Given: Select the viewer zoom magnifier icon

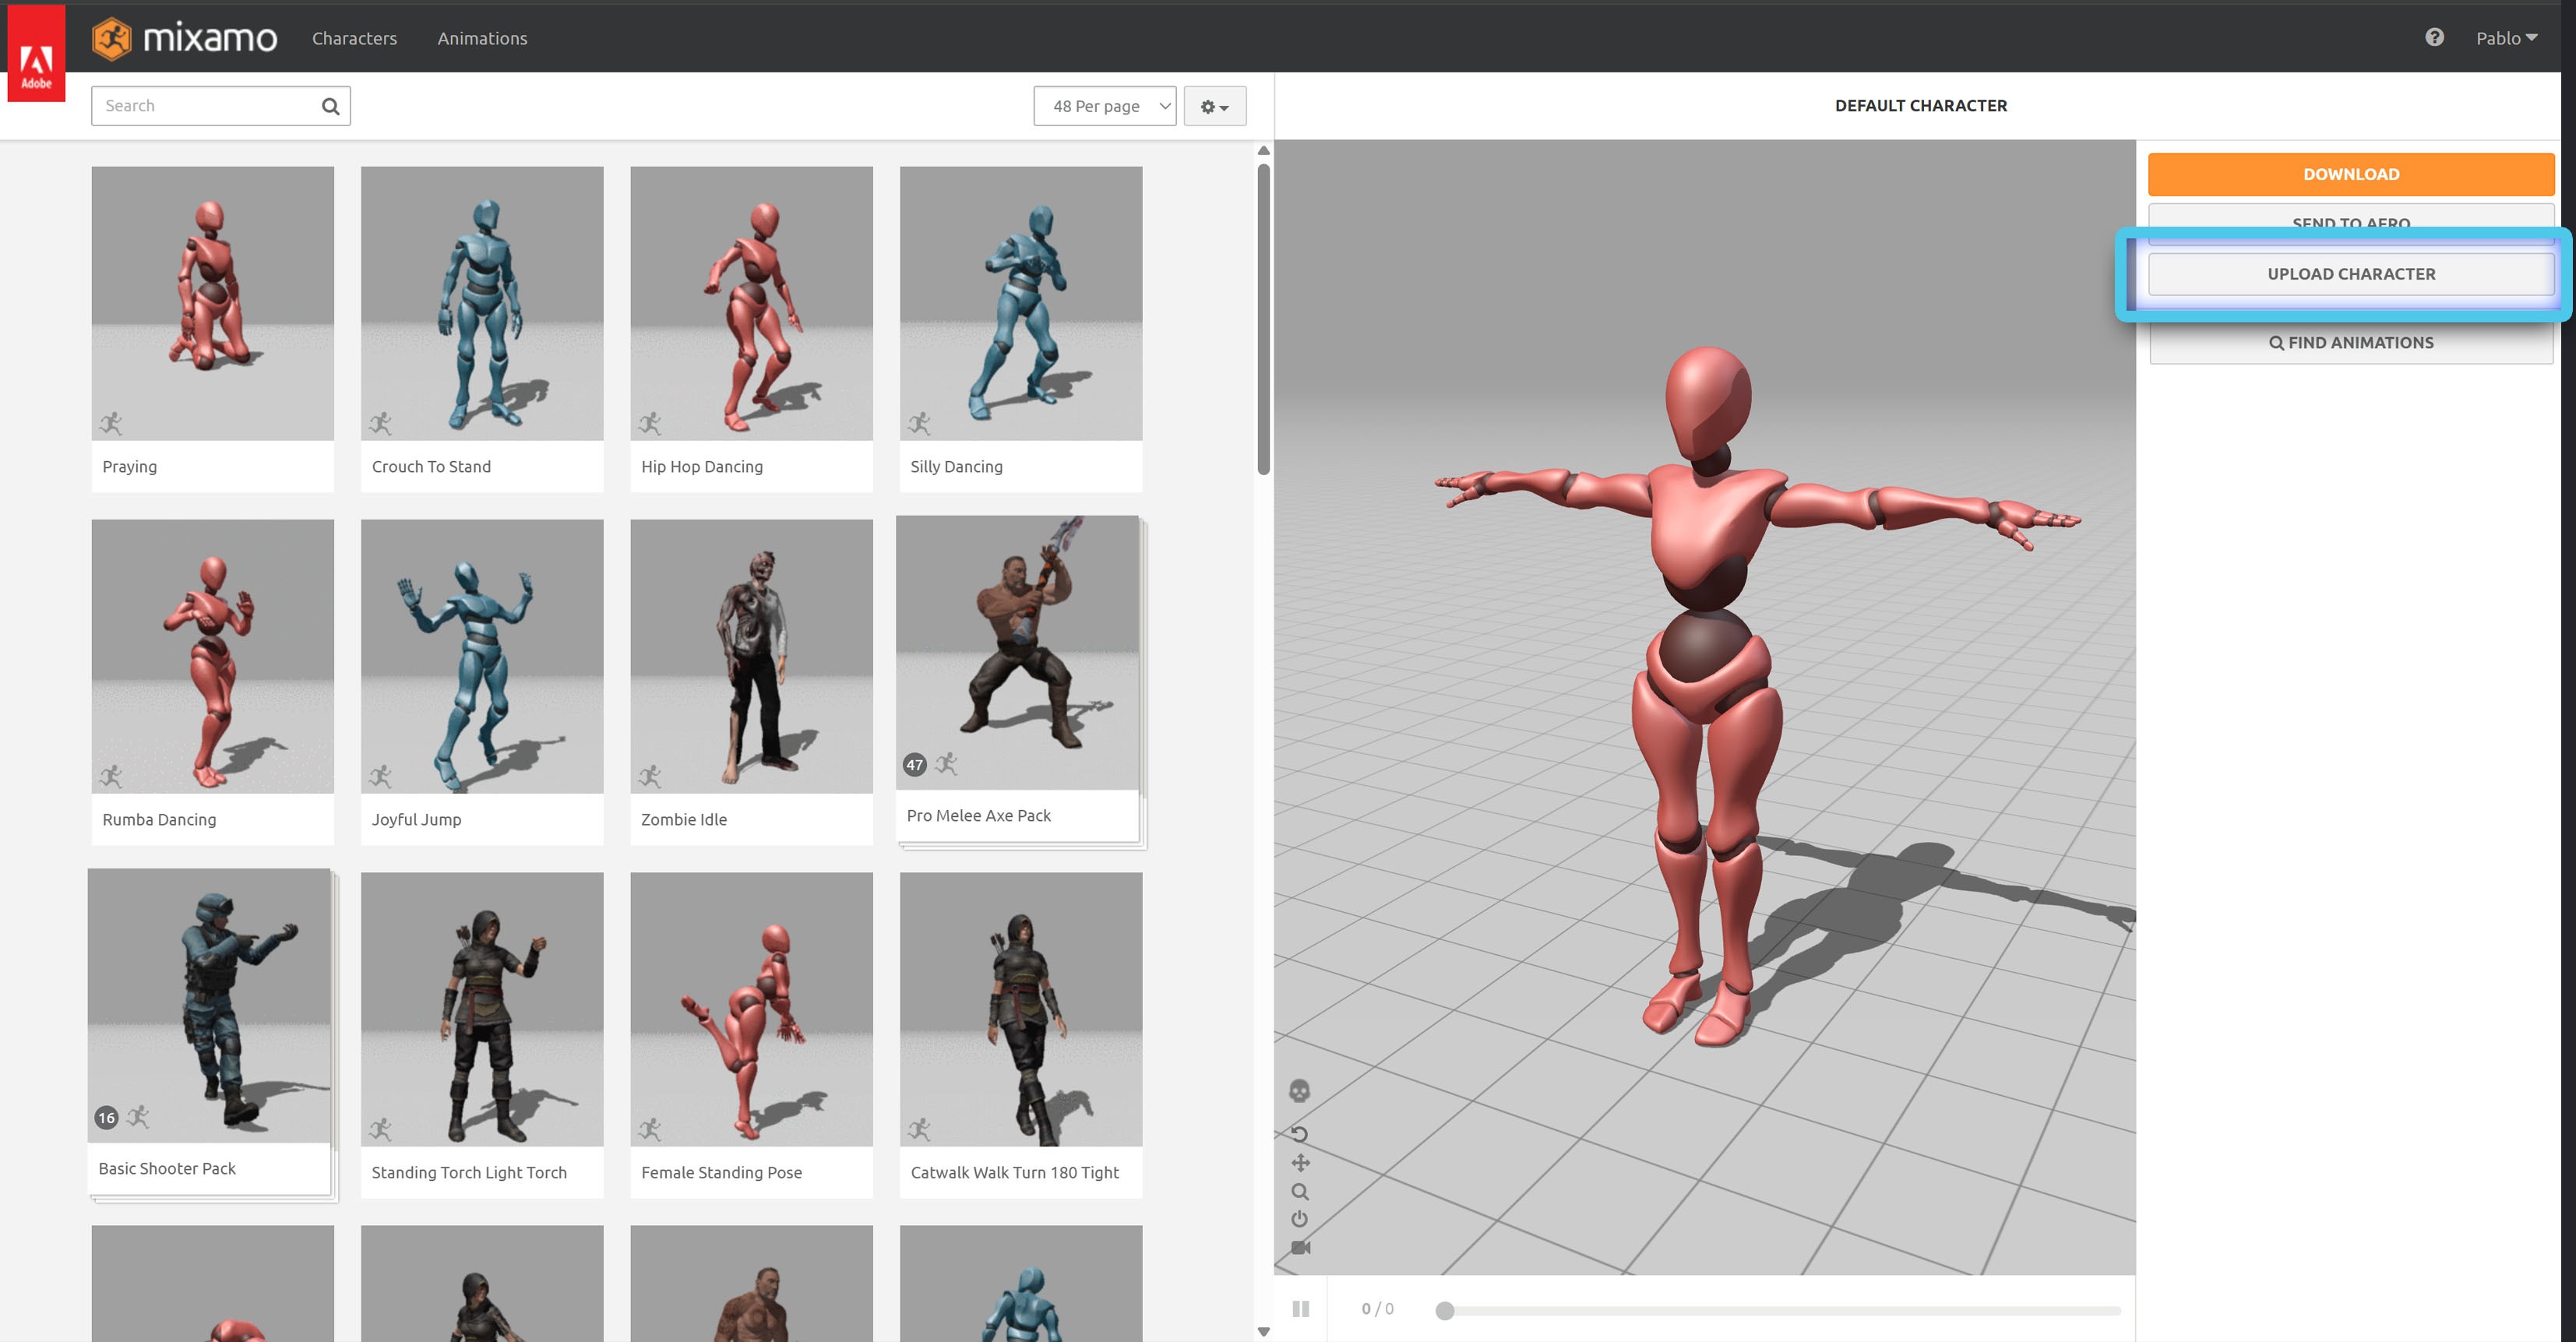Looking at the screenshot, I should point(1300,1191).
